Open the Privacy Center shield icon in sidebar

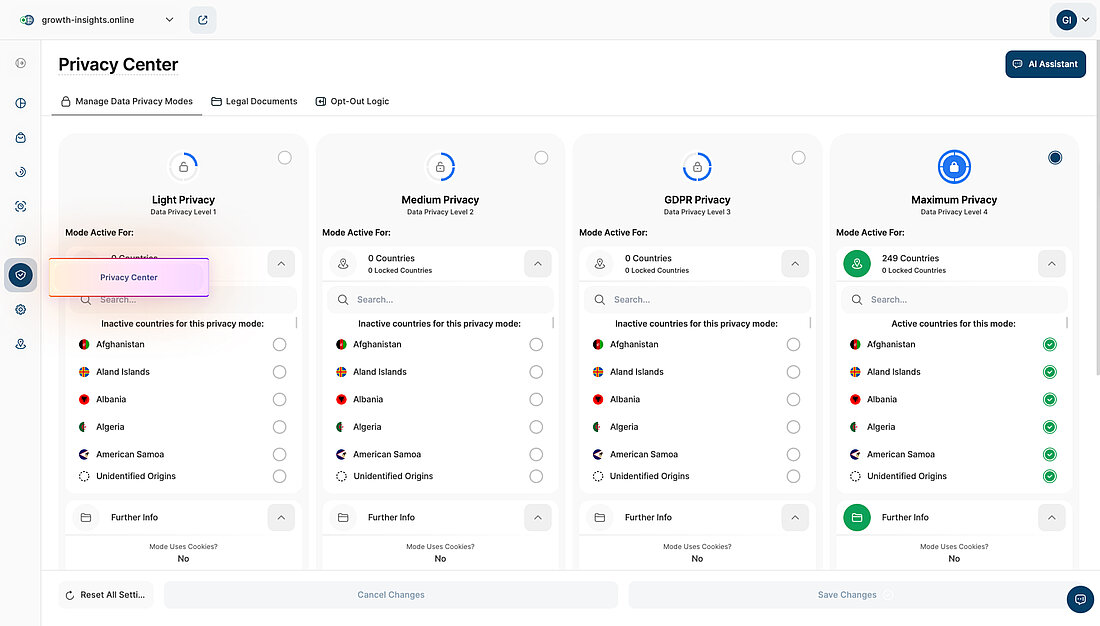(x=20, y=275)
